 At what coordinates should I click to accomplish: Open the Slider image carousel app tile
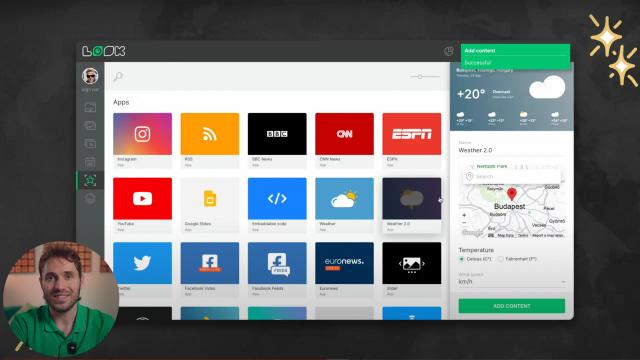412,269
